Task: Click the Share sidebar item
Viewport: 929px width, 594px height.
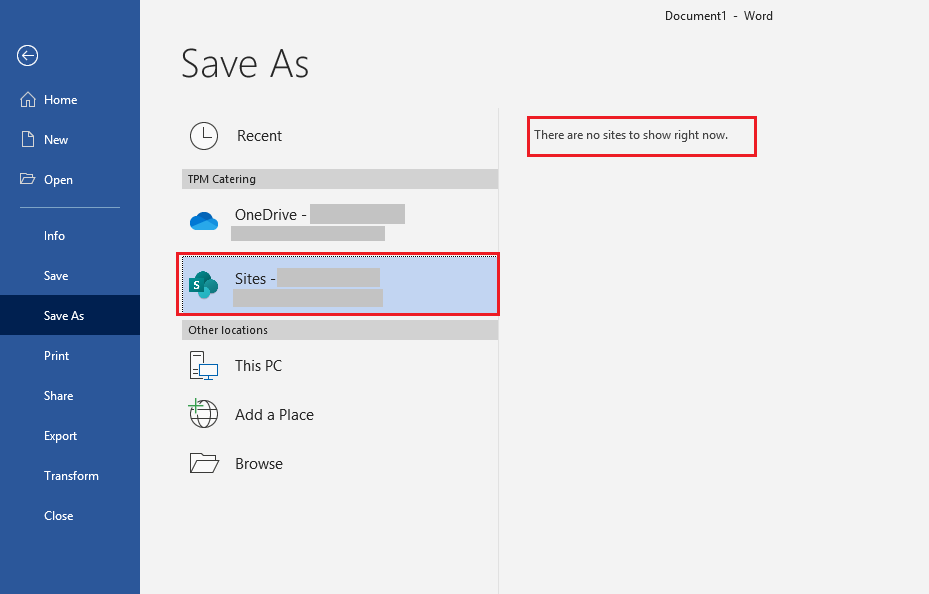Action: 58,395
